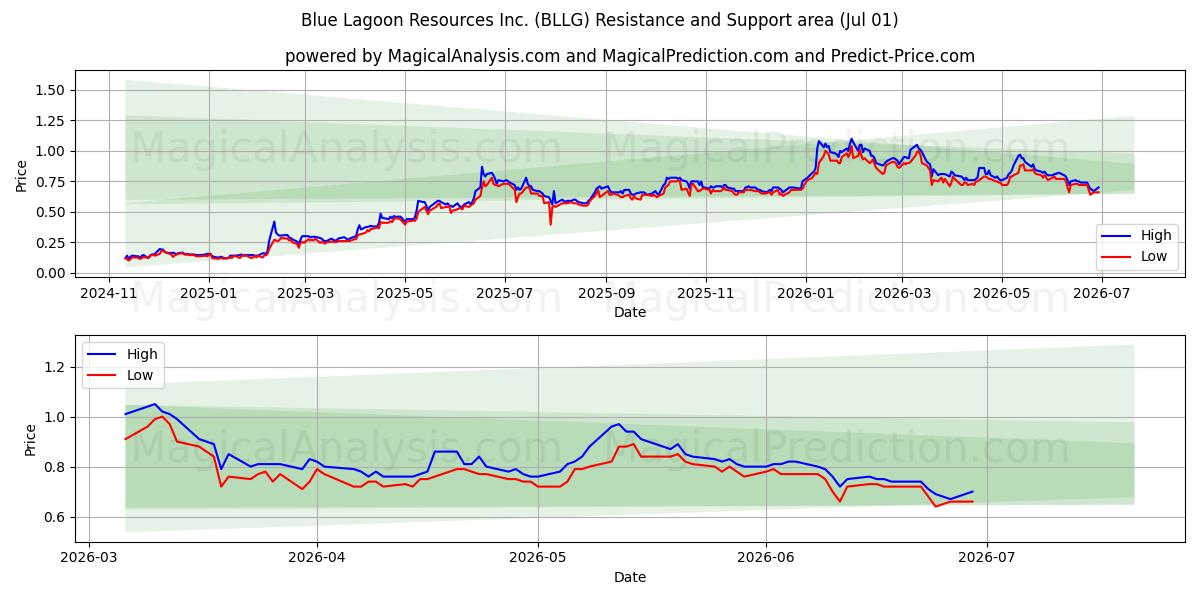Viewport: 1200px width, 600px height.
Task: Click the bottom chart y-axis value '1.0'
Action: 57,417
